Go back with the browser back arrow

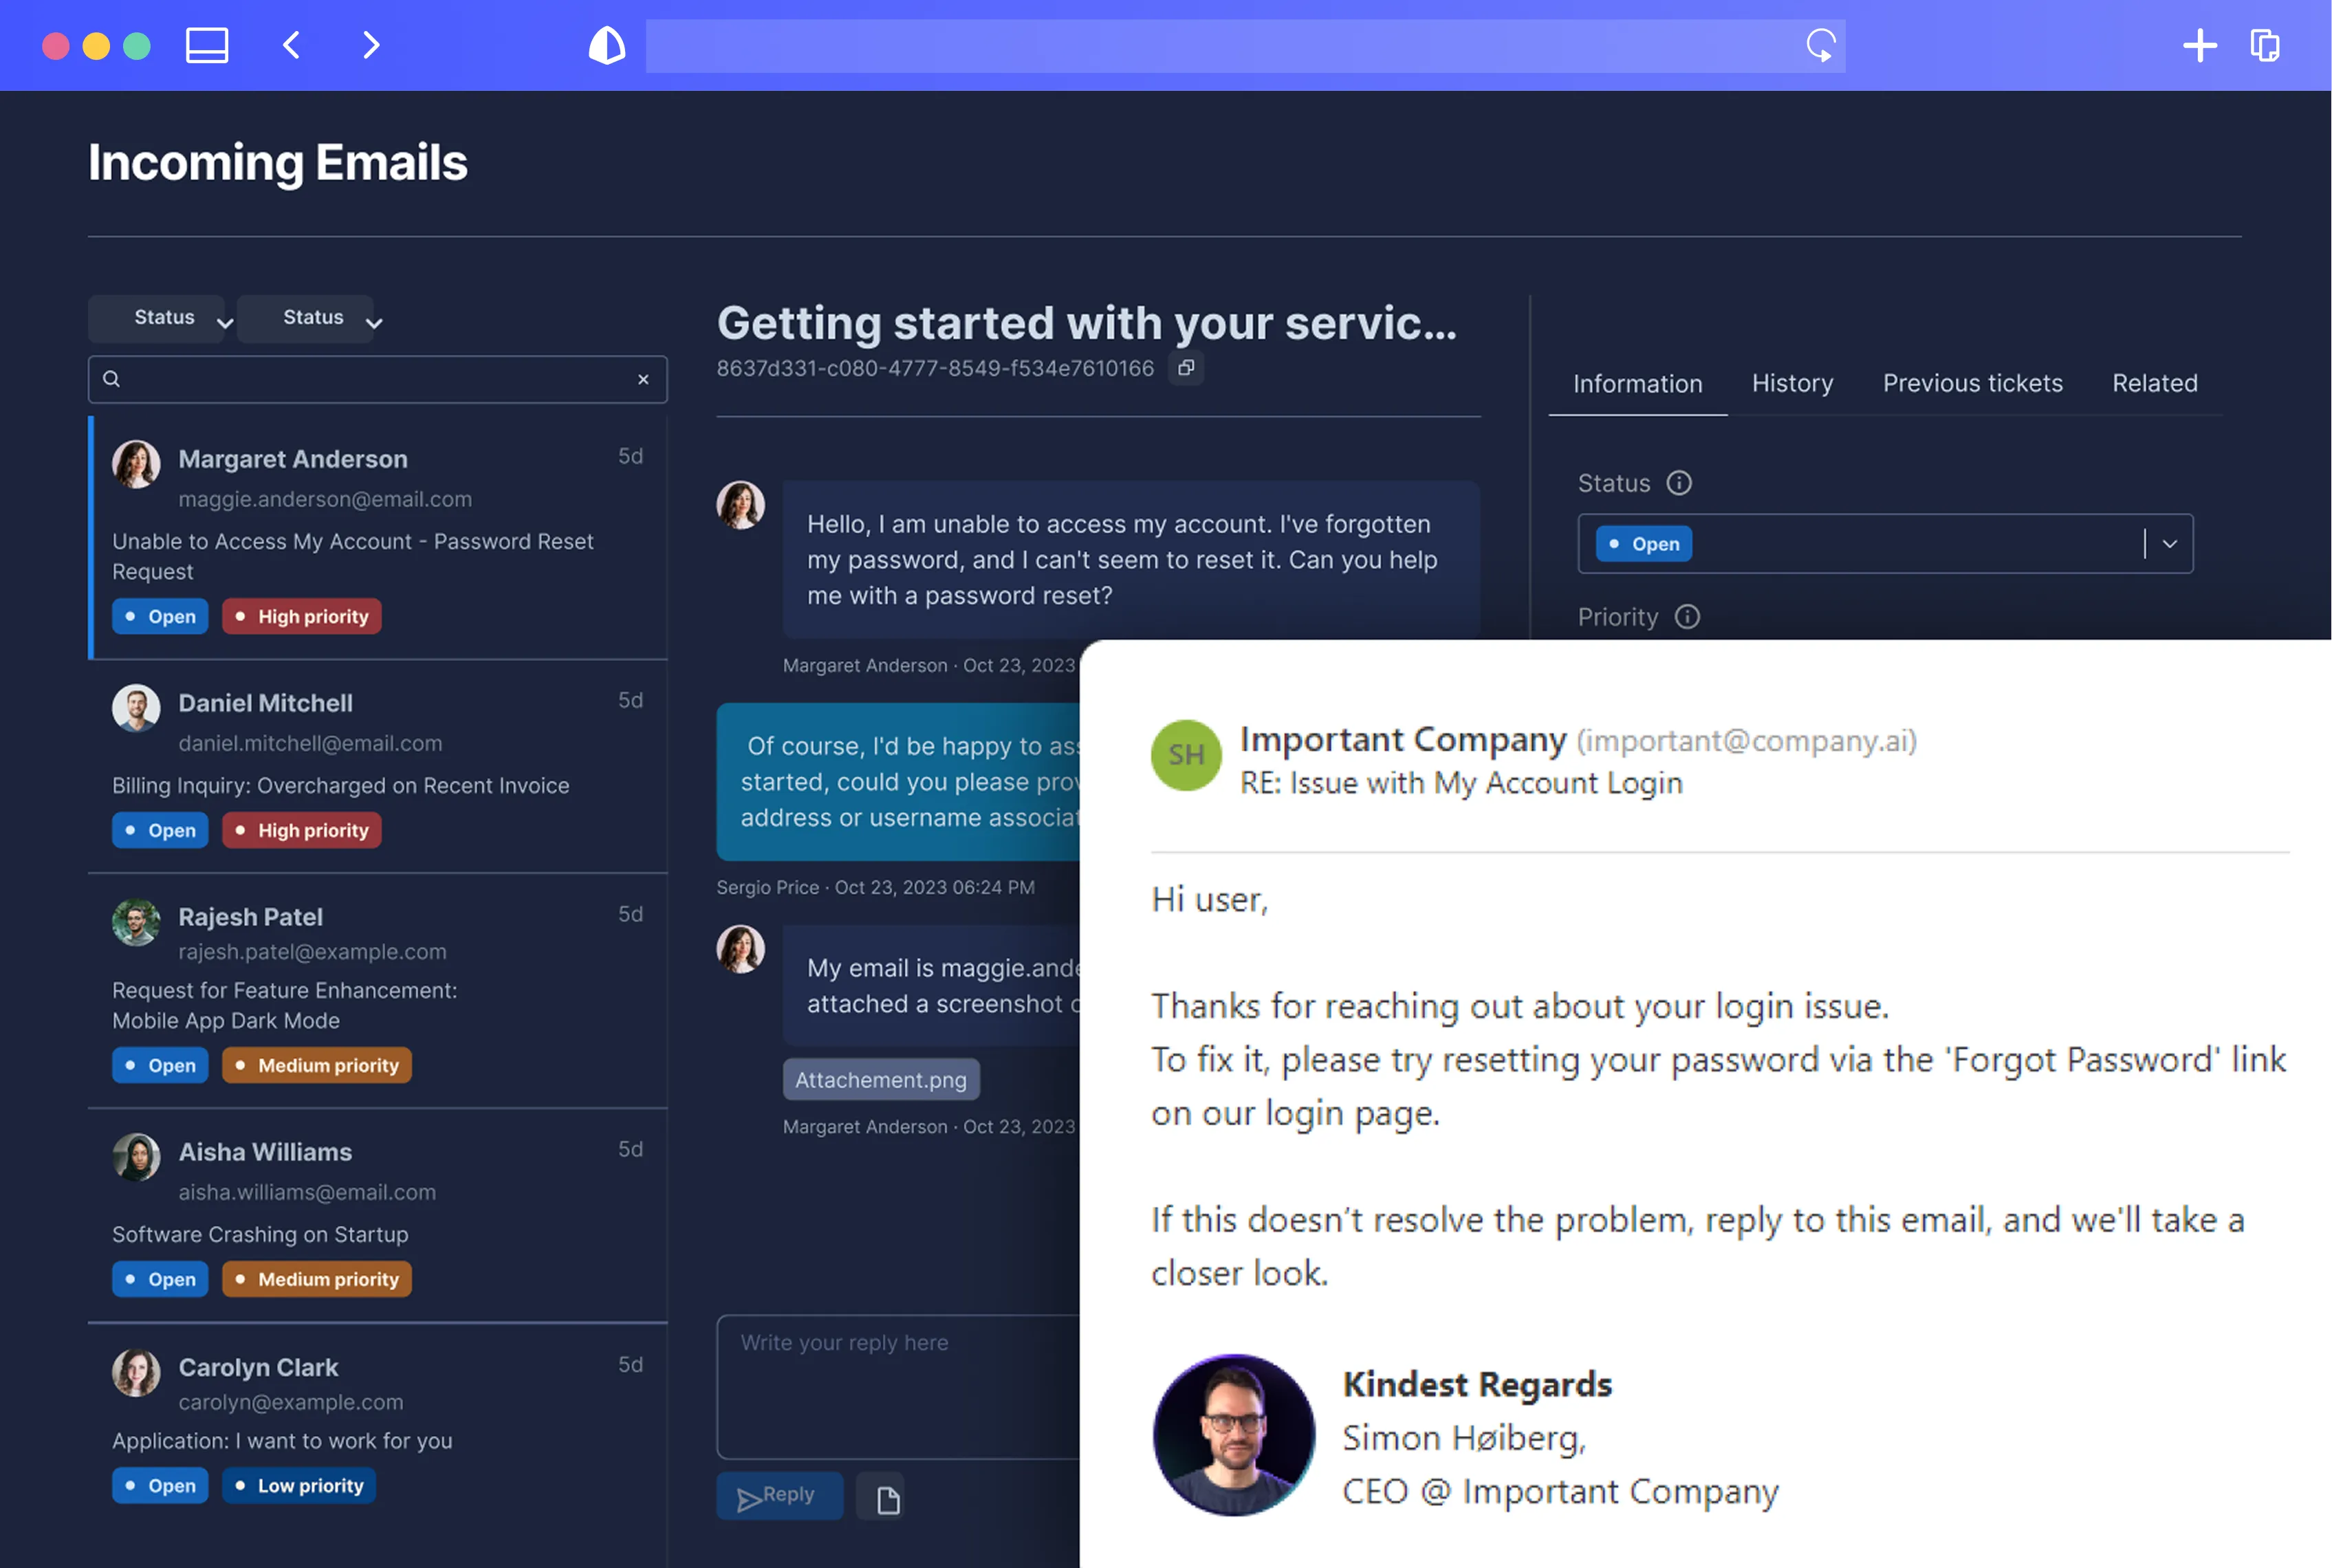291,45
